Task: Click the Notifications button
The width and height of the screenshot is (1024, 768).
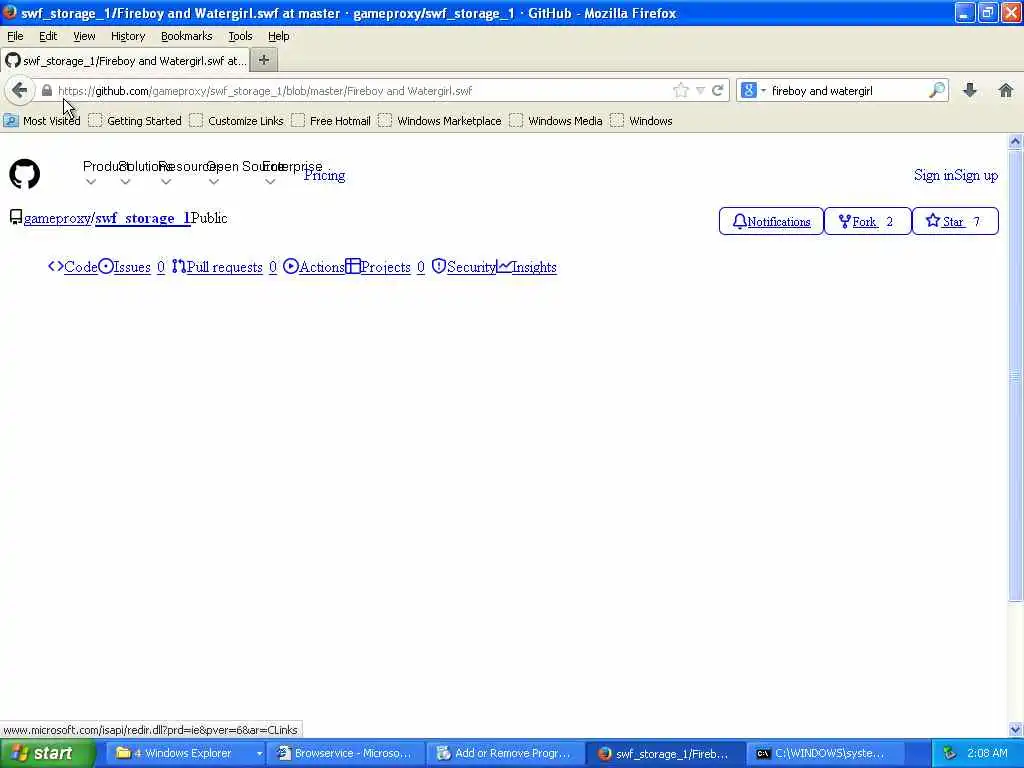Action: coord(771,221)
